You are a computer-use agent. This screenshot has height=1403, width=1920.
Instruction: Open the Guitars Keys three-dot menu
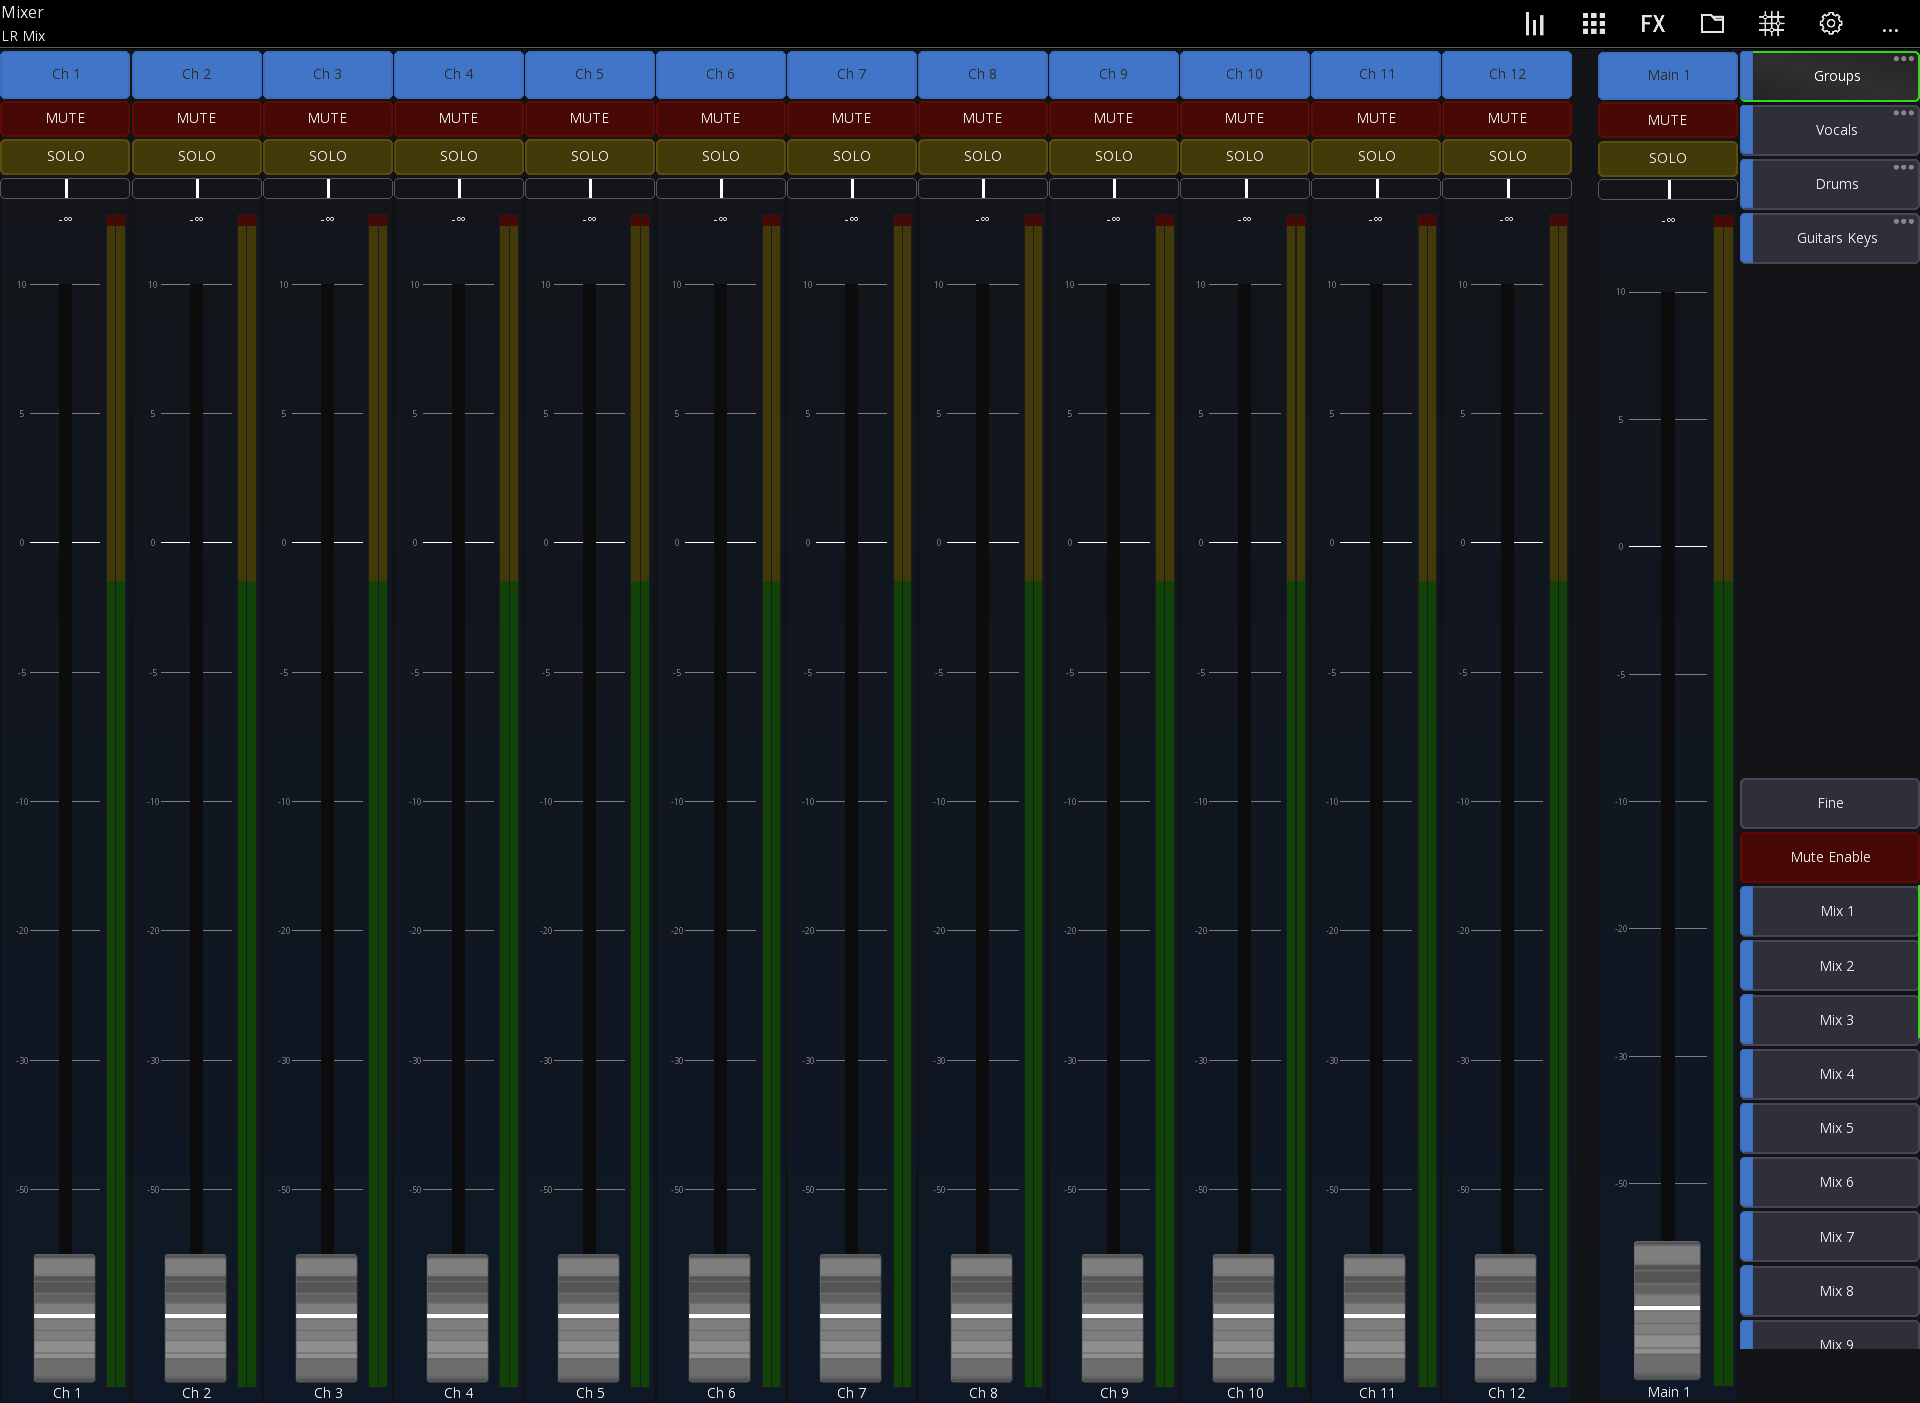click(x=1903, y=221)
